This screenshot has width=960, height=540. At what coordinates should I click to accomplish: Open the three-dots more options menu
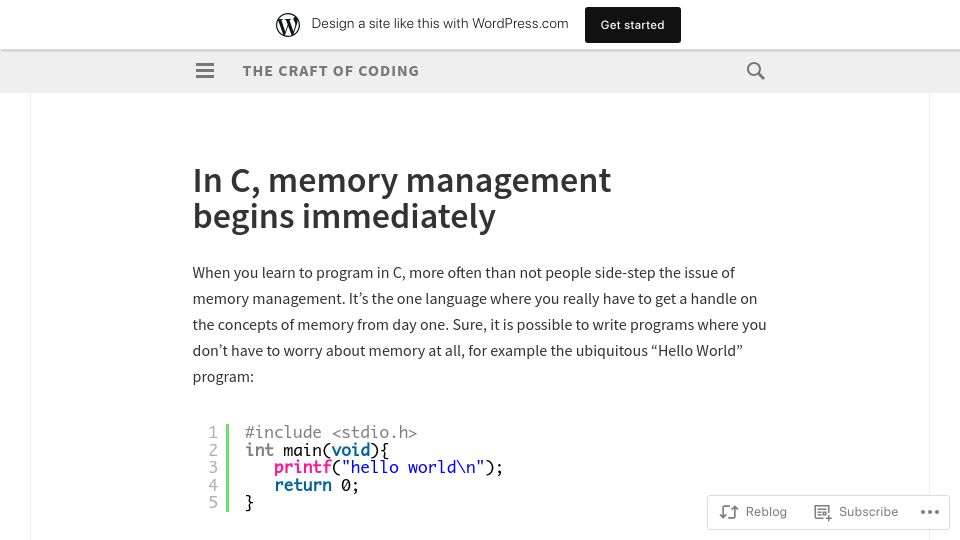coord(929,512)
